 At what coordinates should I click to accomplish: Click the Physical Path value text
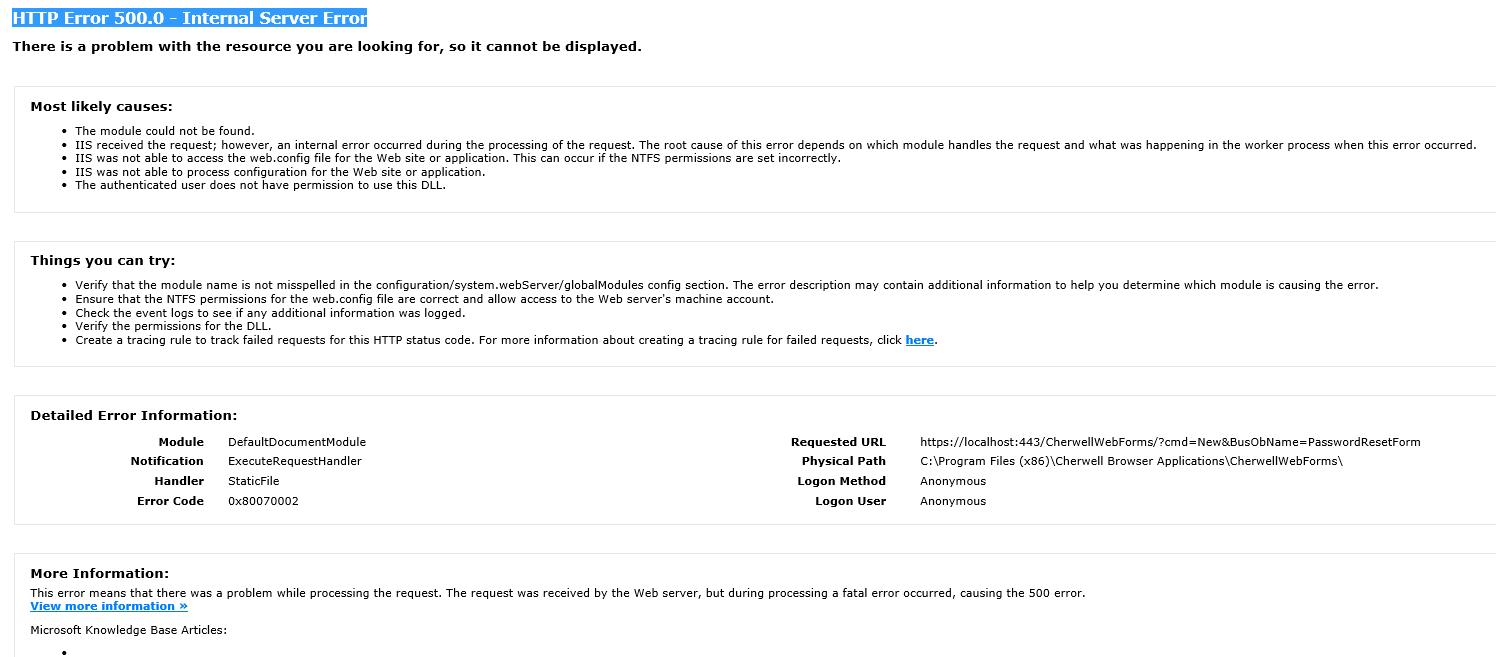tap(1131, 461)
